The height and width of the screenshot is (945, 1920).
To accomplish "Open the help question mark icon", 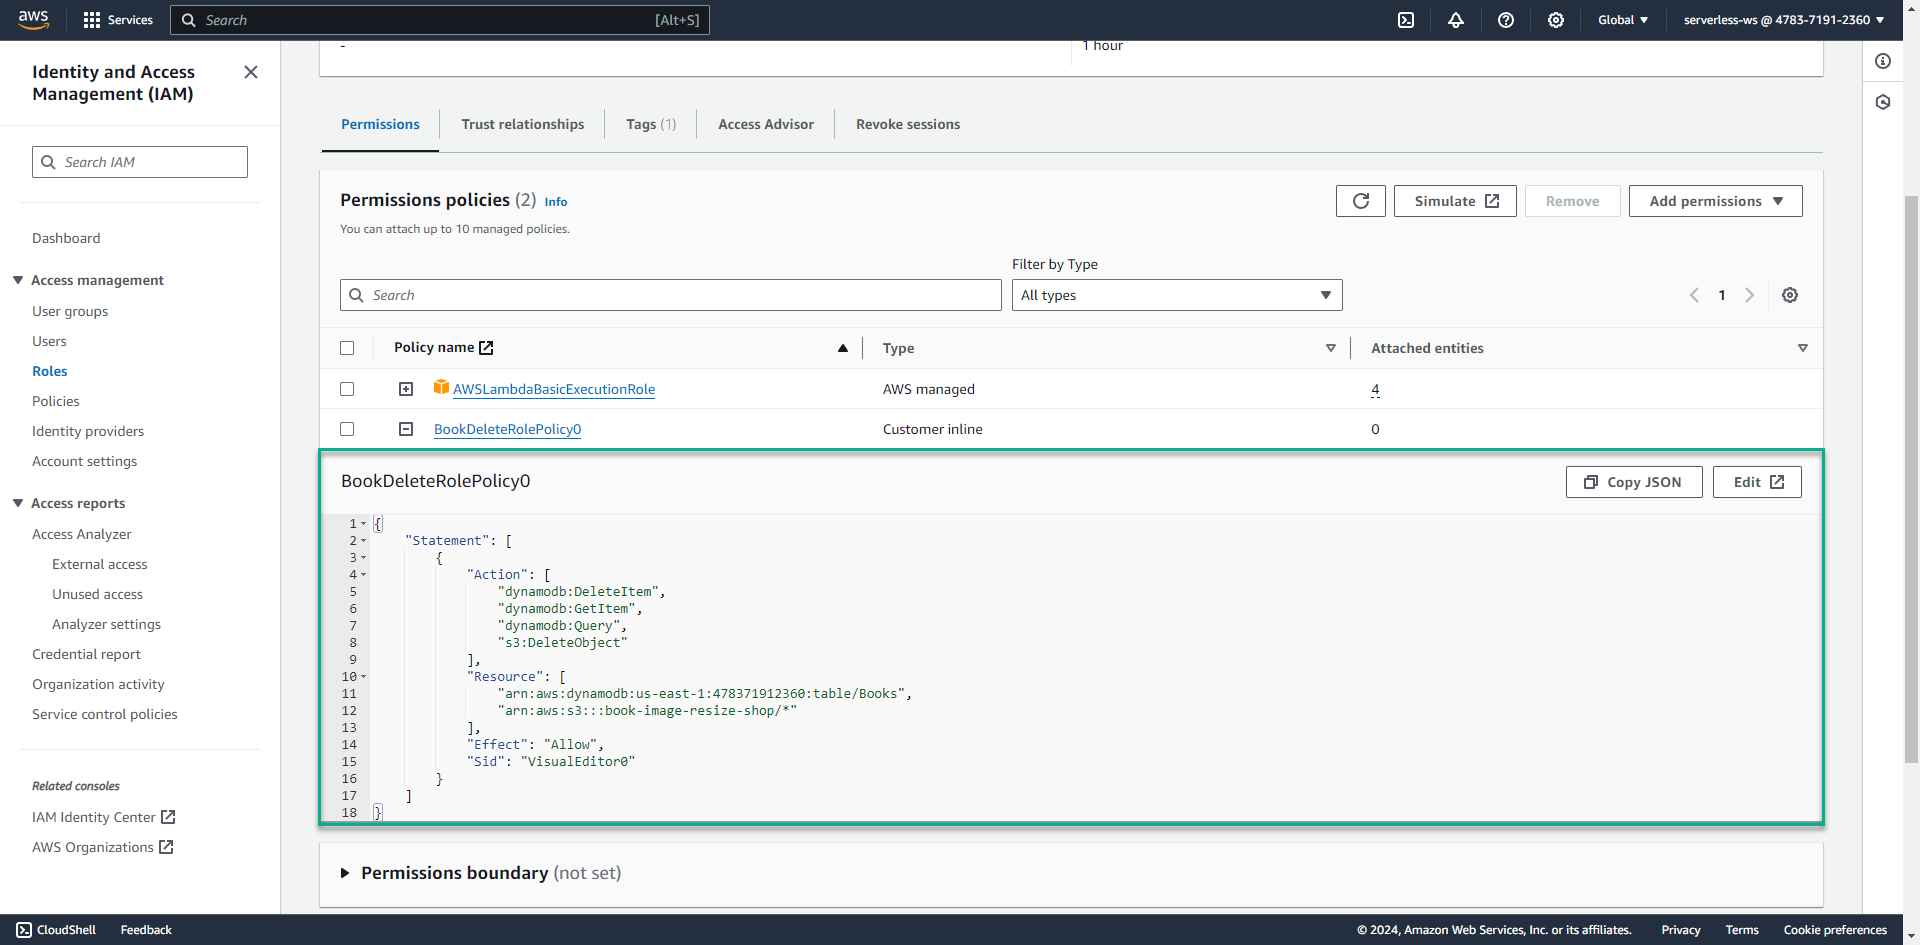I will click(1506, 20).
